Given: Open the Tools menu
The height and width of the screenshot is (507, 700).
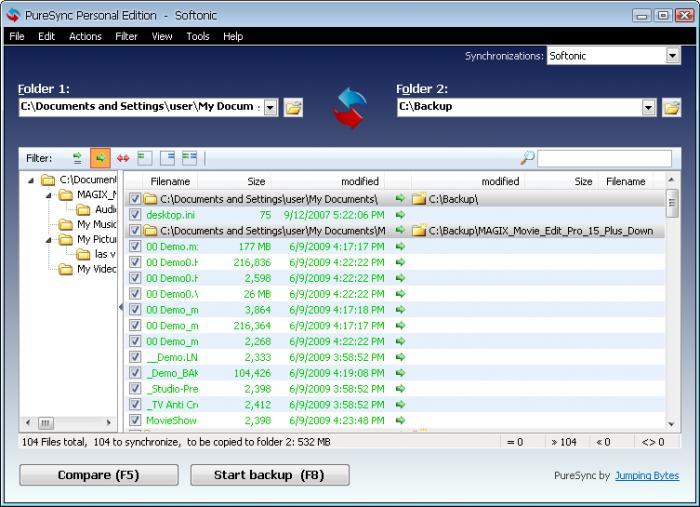Looking at the screenshot, I should click(198, 36).
